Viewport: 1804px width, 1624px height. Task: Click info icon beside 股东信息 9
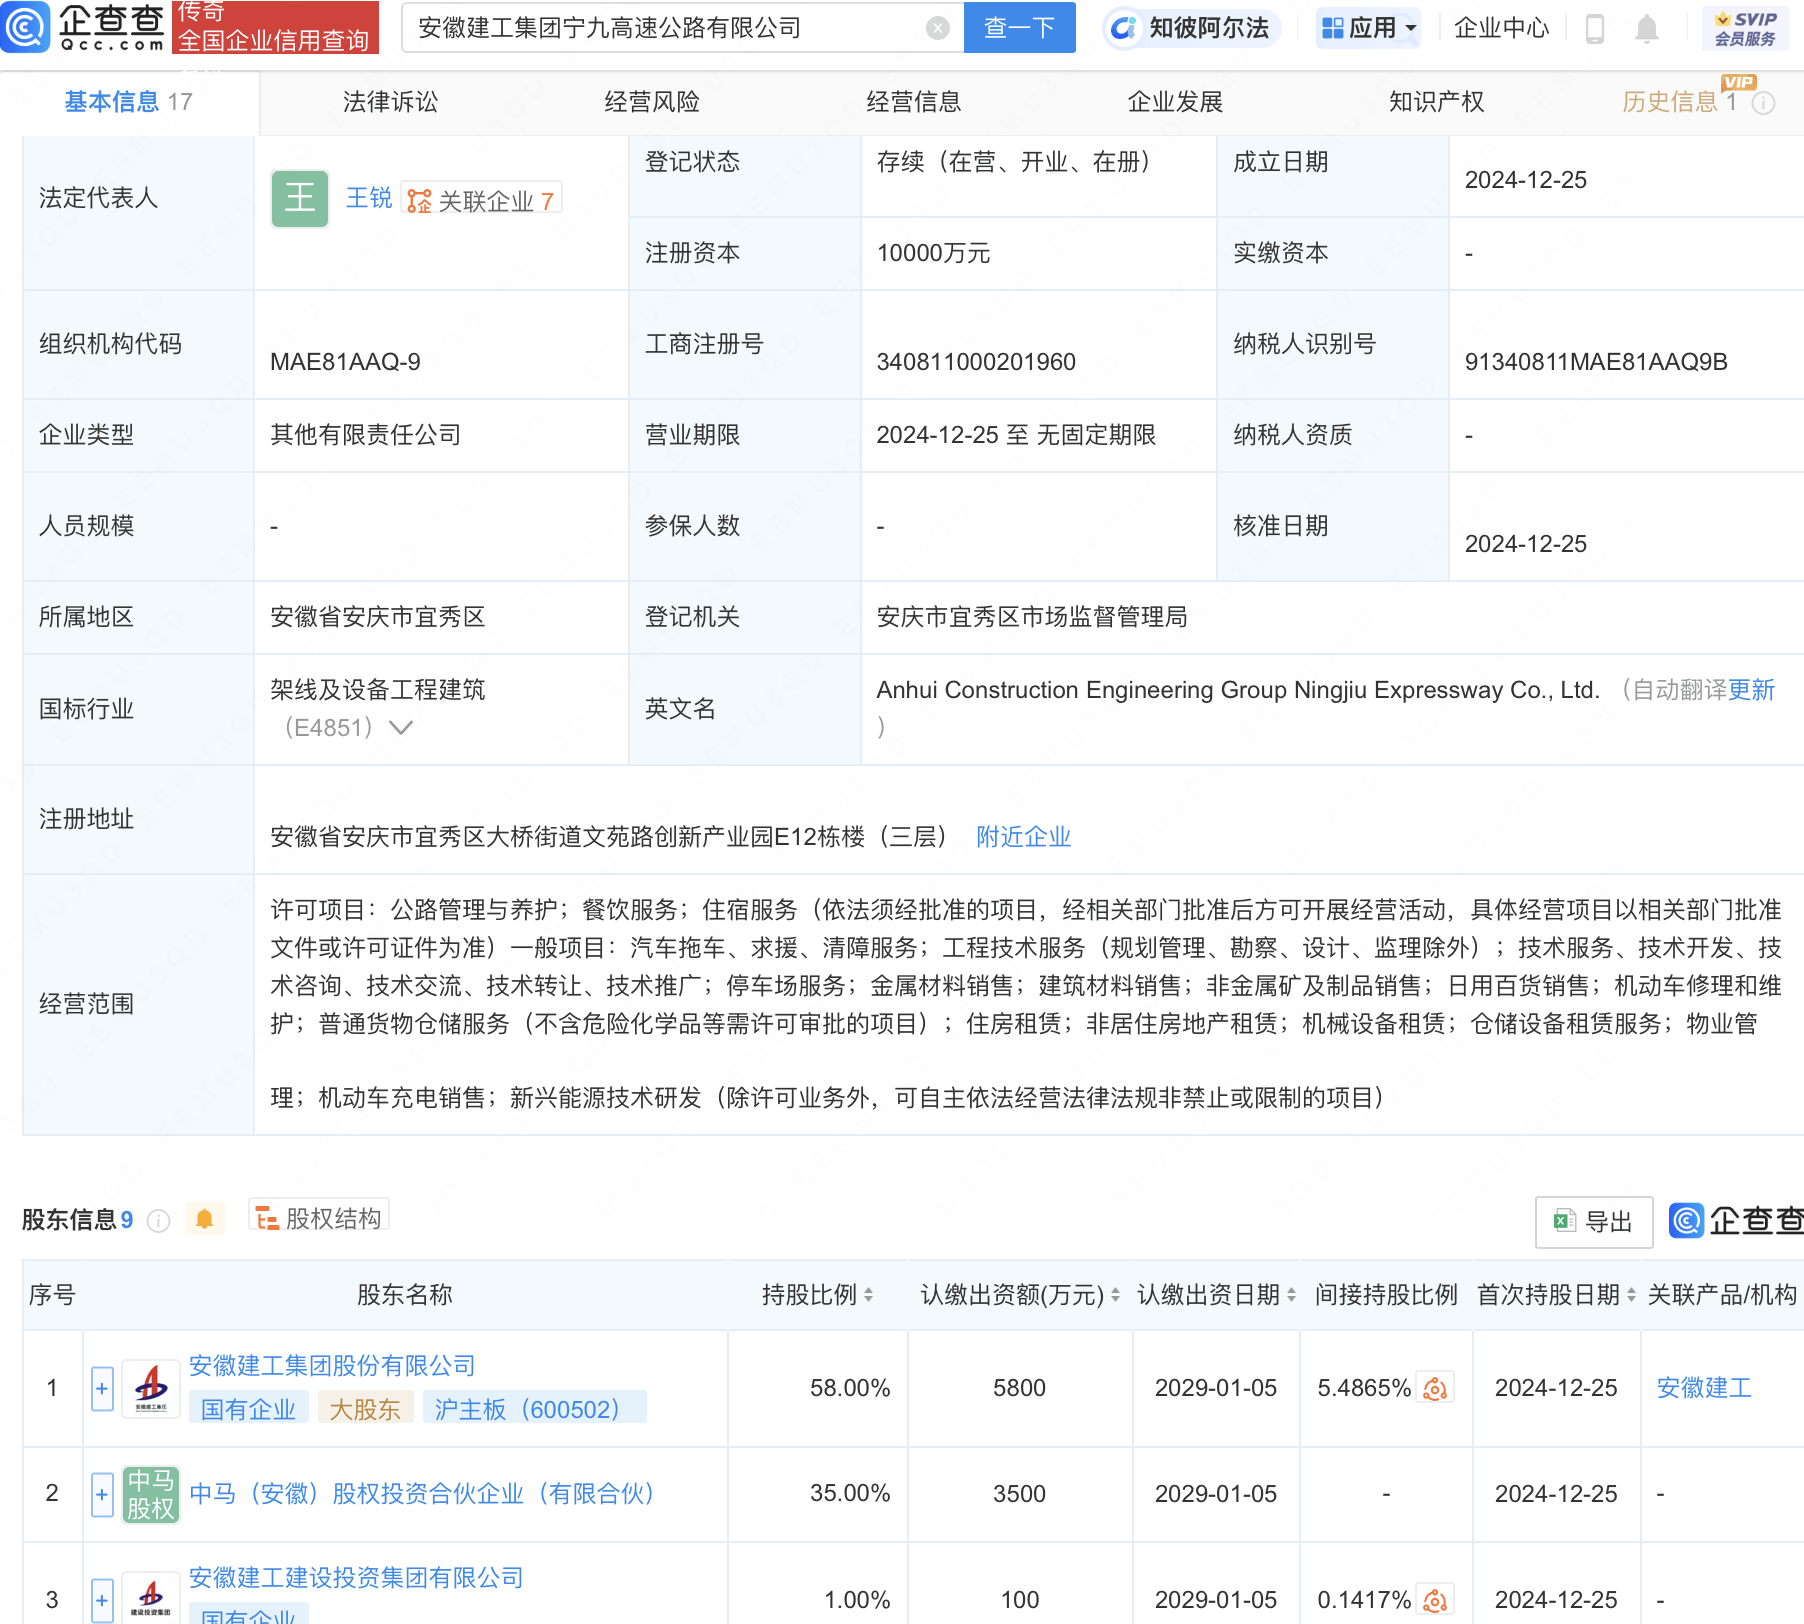tap(158, 1220)
